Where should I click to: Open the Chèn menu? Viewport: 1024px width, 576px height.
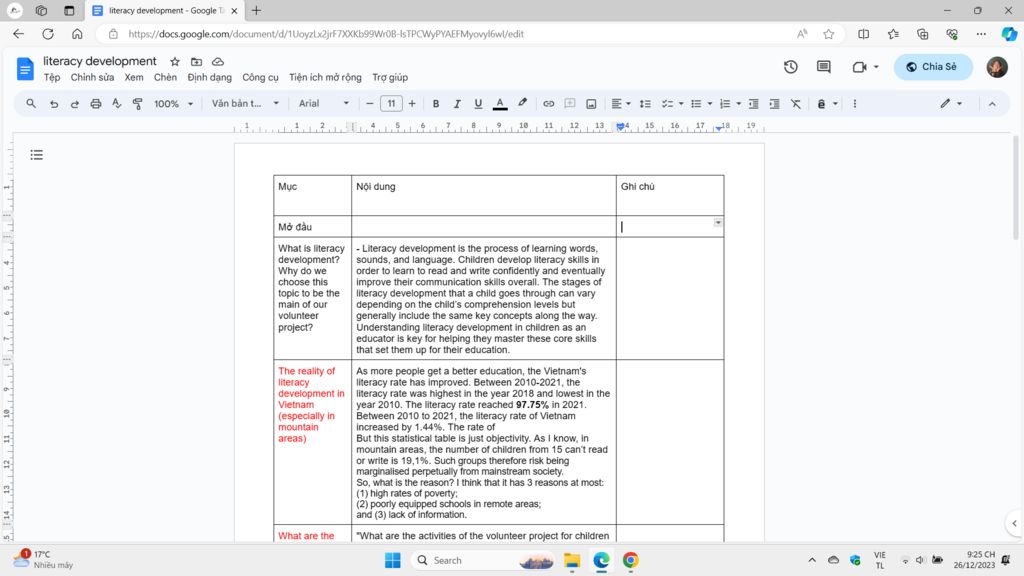(165, 77)
